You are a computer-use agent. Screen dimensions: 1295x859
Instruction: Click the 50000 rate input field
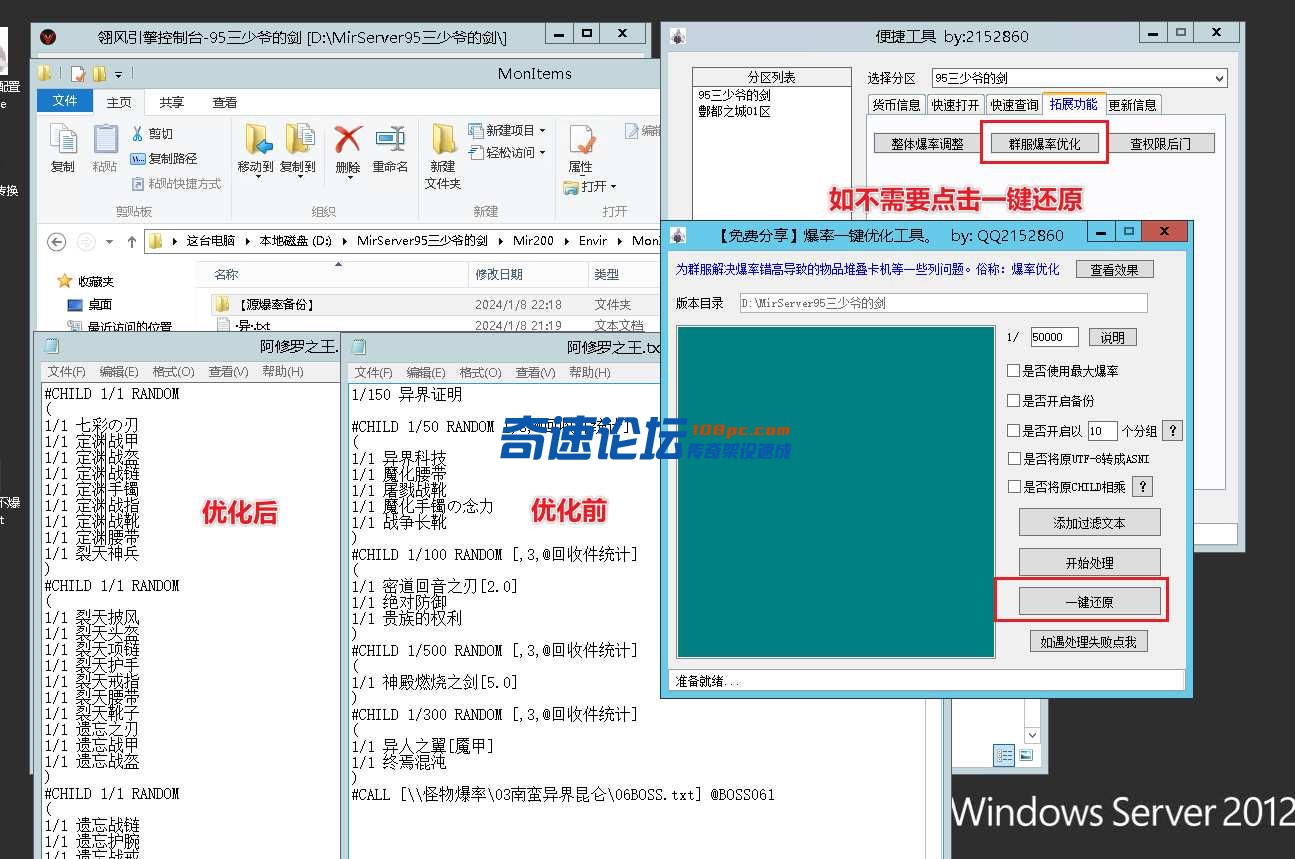point(1054,338)
